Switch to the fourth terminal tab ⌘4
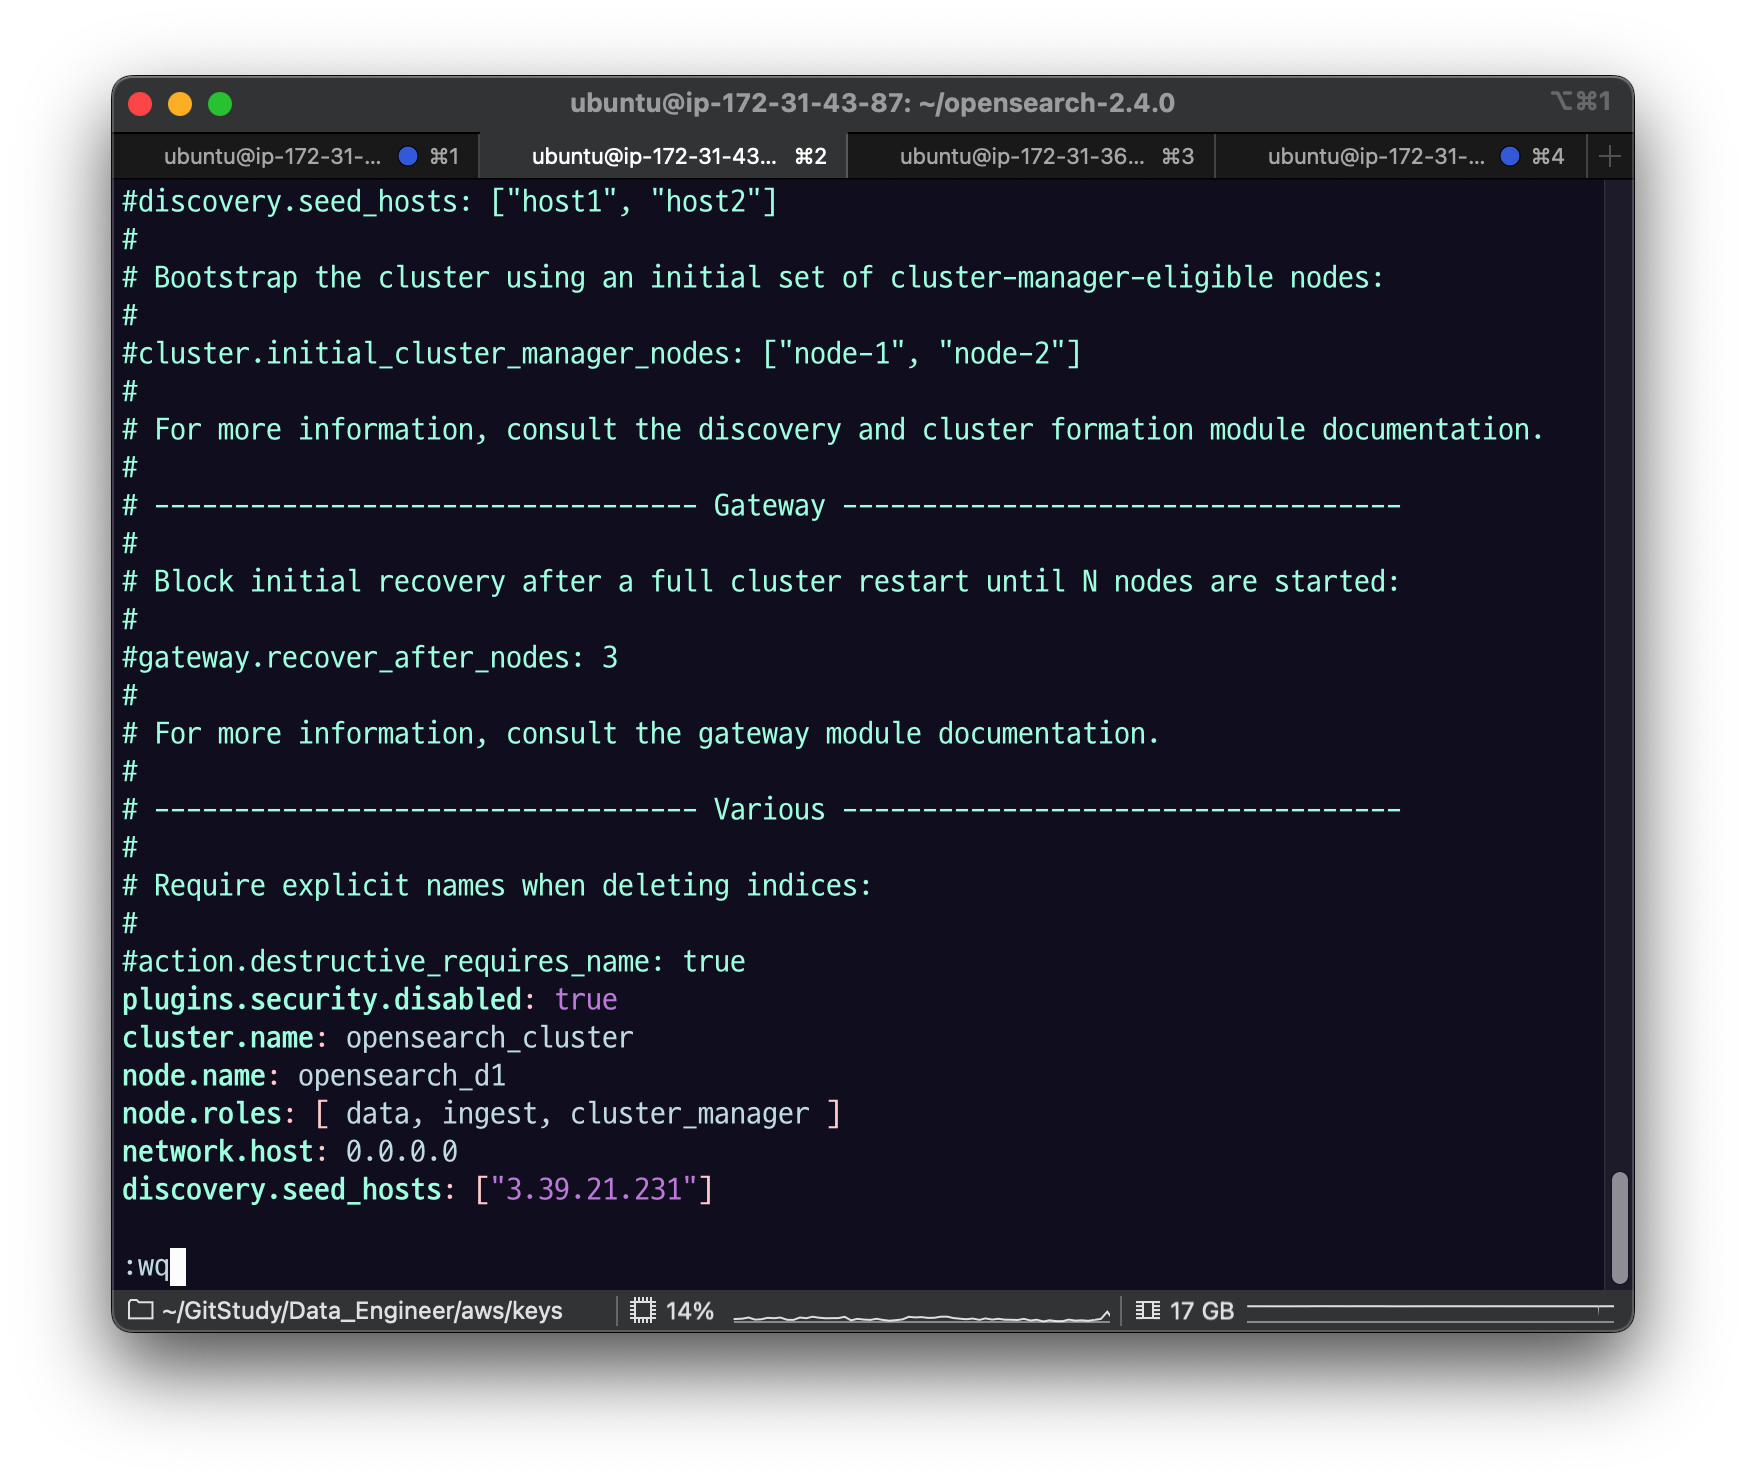Screen dimensions: 1746x1480 click(1400, 156)
